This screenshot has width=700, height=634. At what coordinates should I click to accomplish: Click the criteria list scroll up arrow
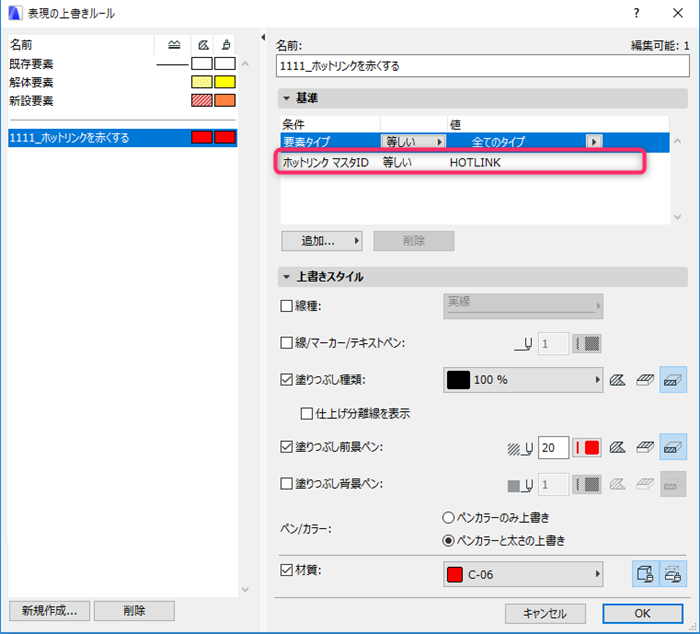tap(678, 141)
